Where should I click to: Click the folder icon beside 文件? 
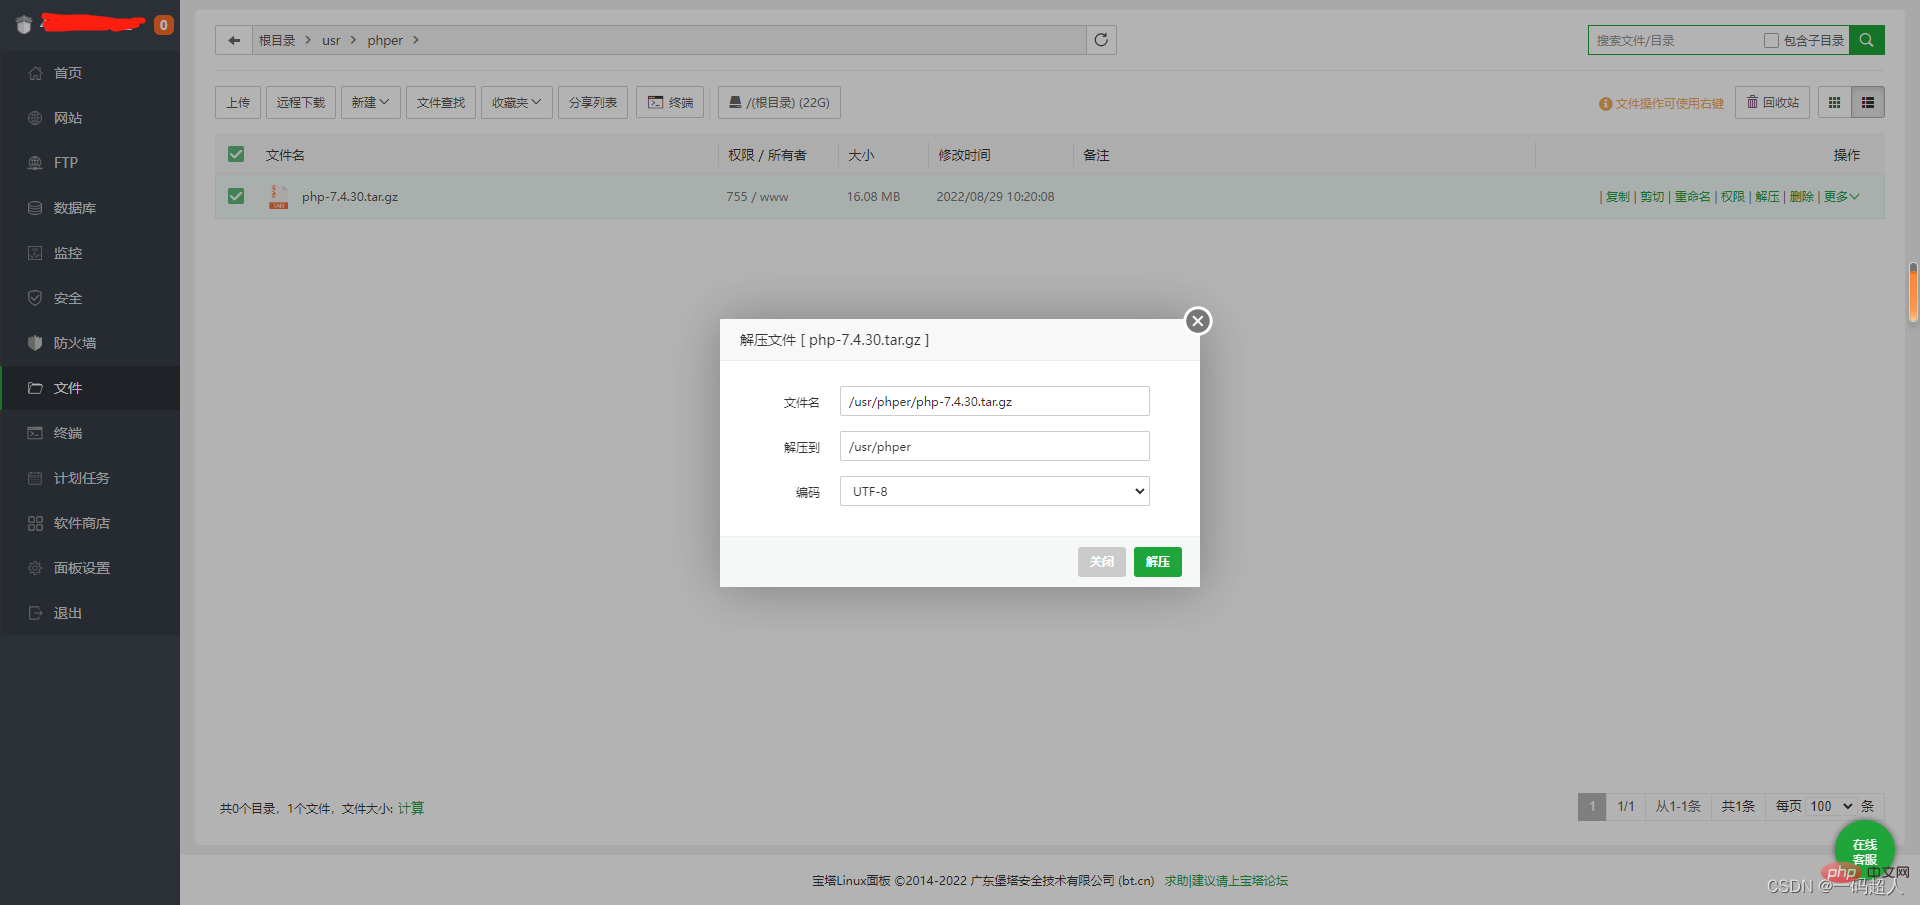click(x=35, y=388)
